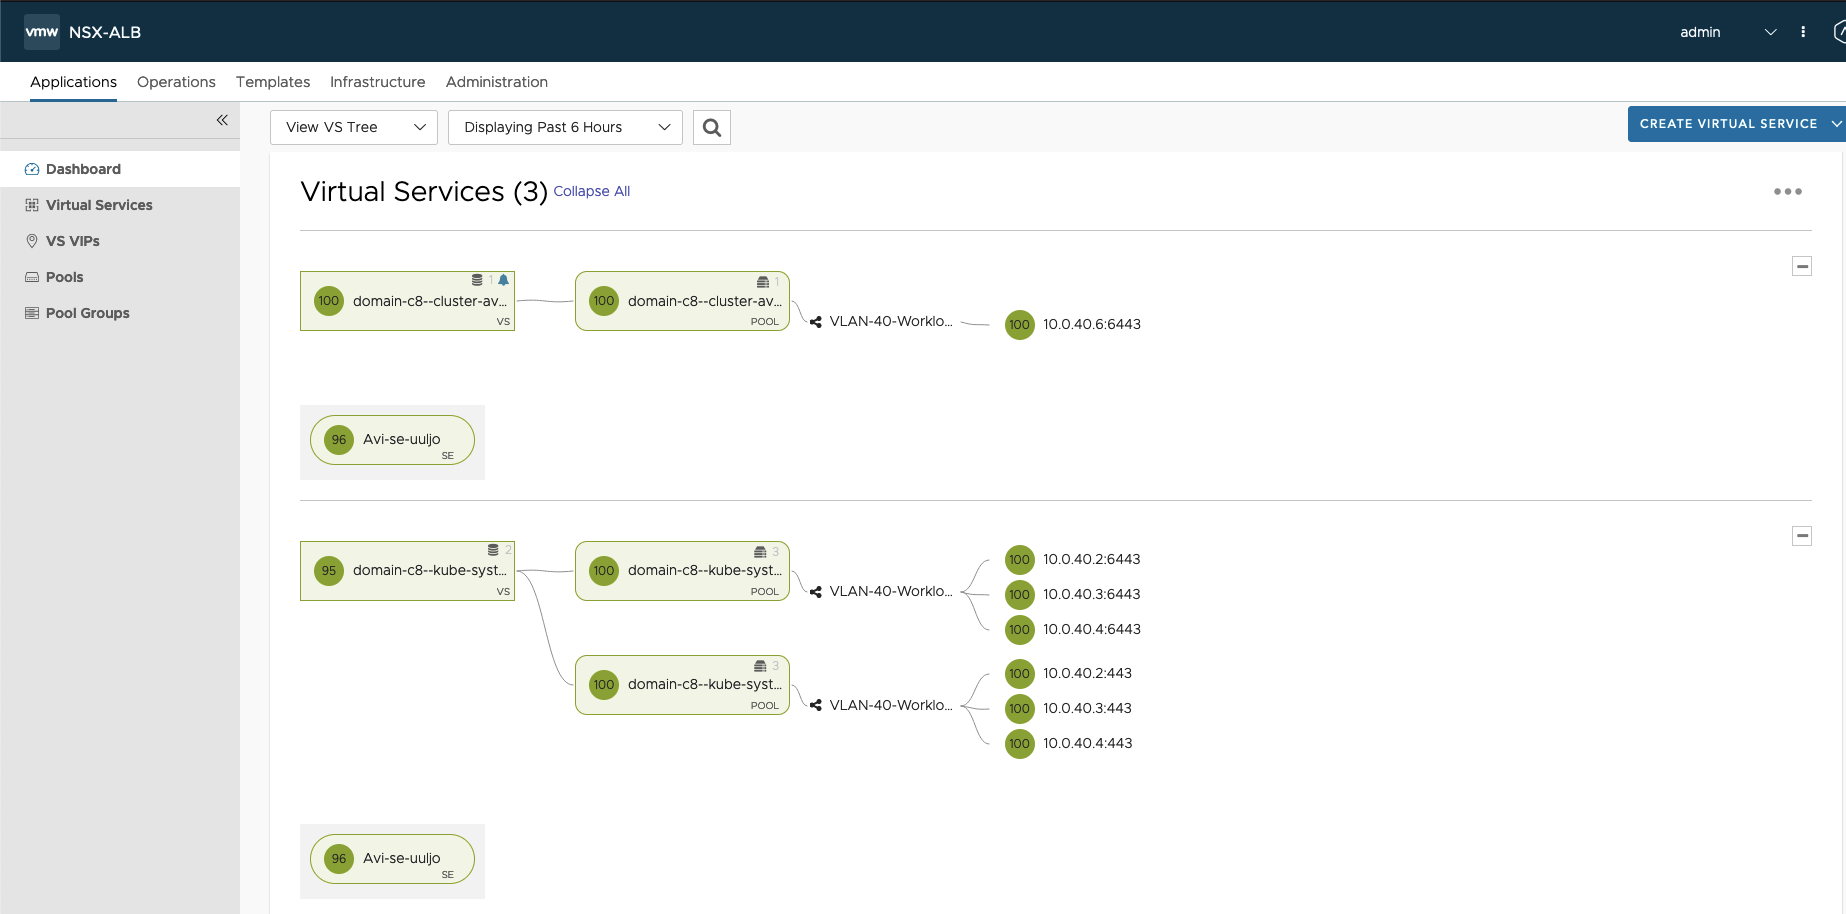This screenshot has height=914, width=1846.
Task: Click the Collapse All link
Action: [591, 191]
